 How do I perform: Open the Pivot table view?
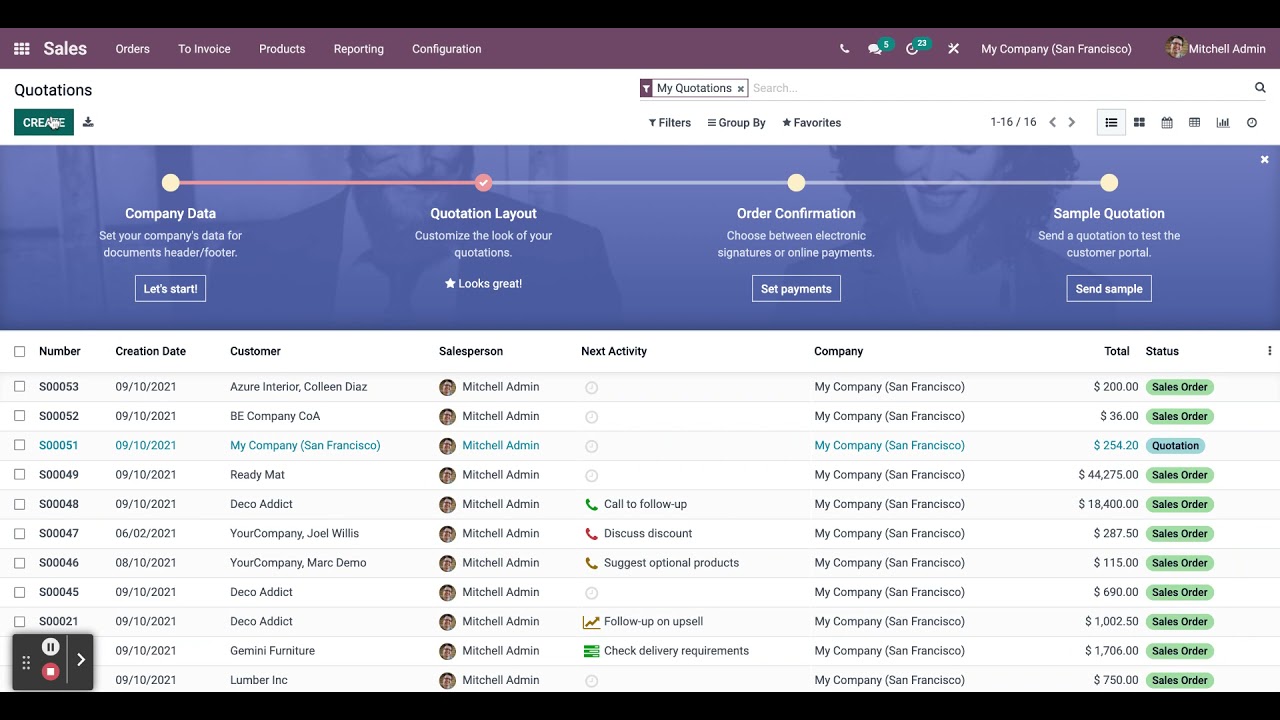point(1194,122)
